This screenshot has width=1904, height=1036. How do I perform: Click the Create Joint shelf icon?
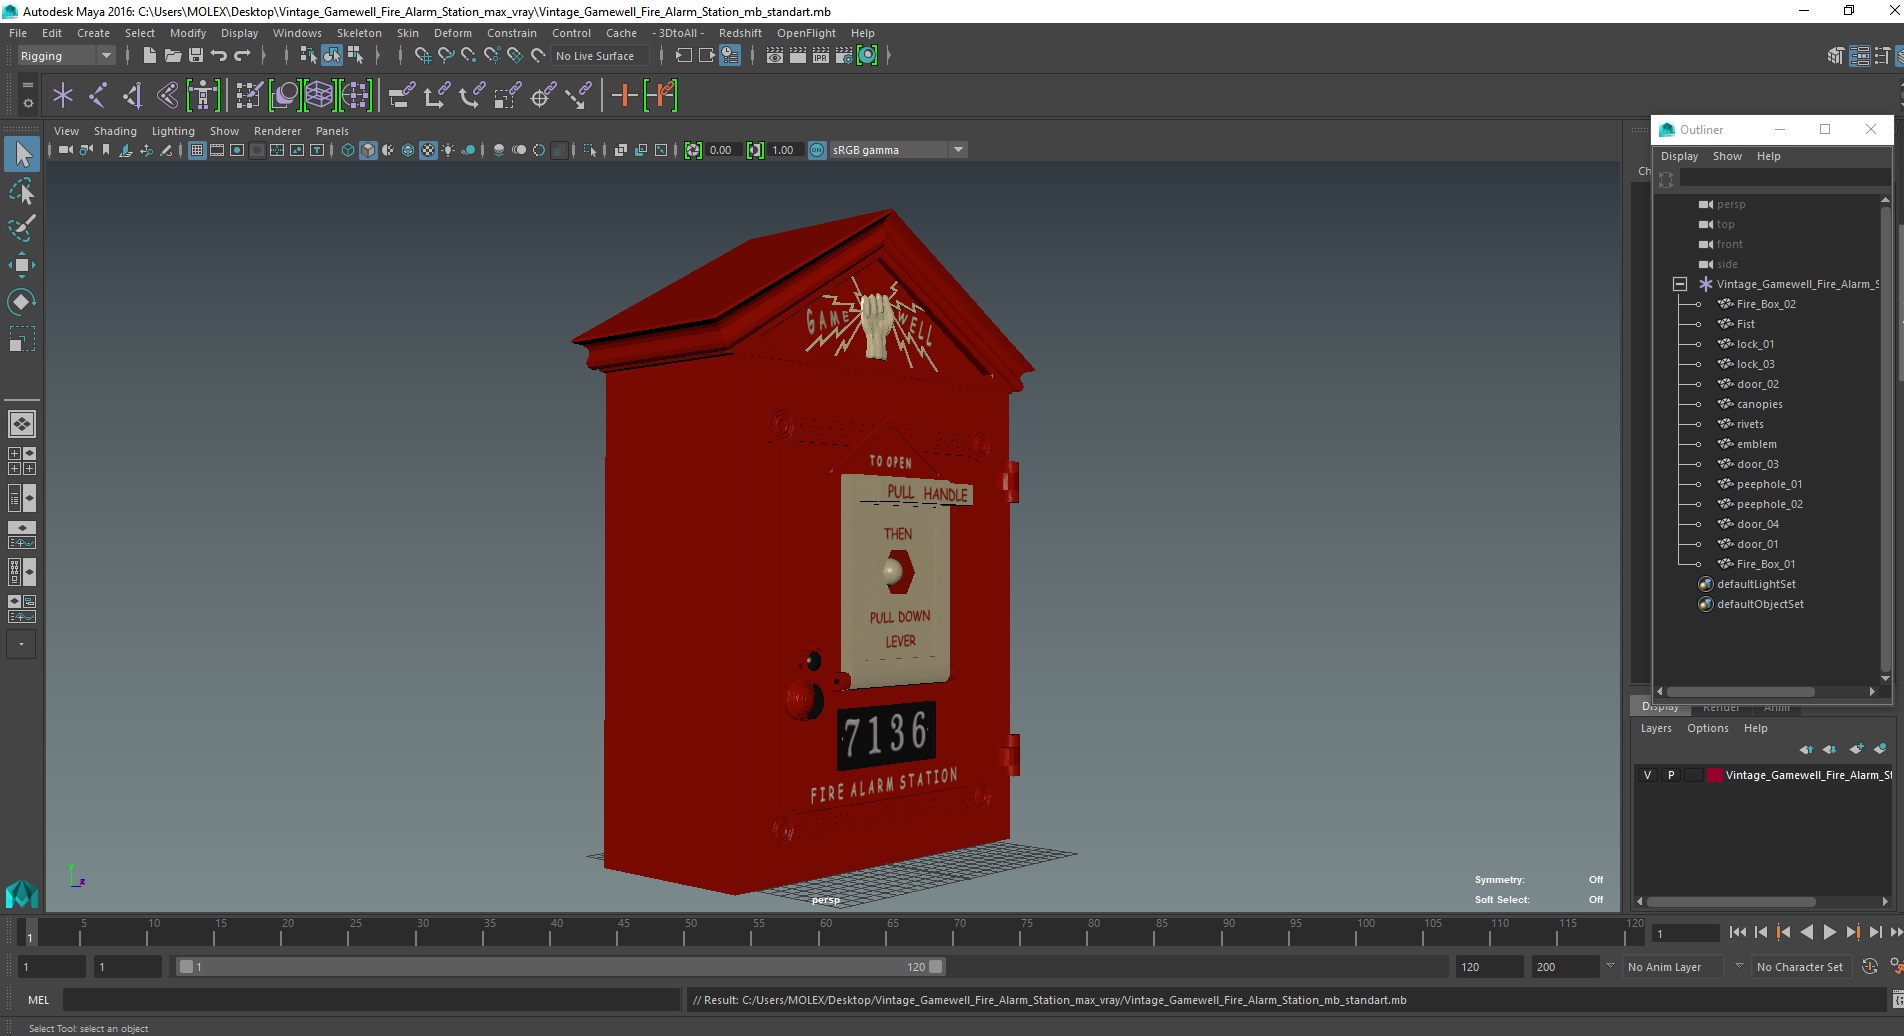97,96
